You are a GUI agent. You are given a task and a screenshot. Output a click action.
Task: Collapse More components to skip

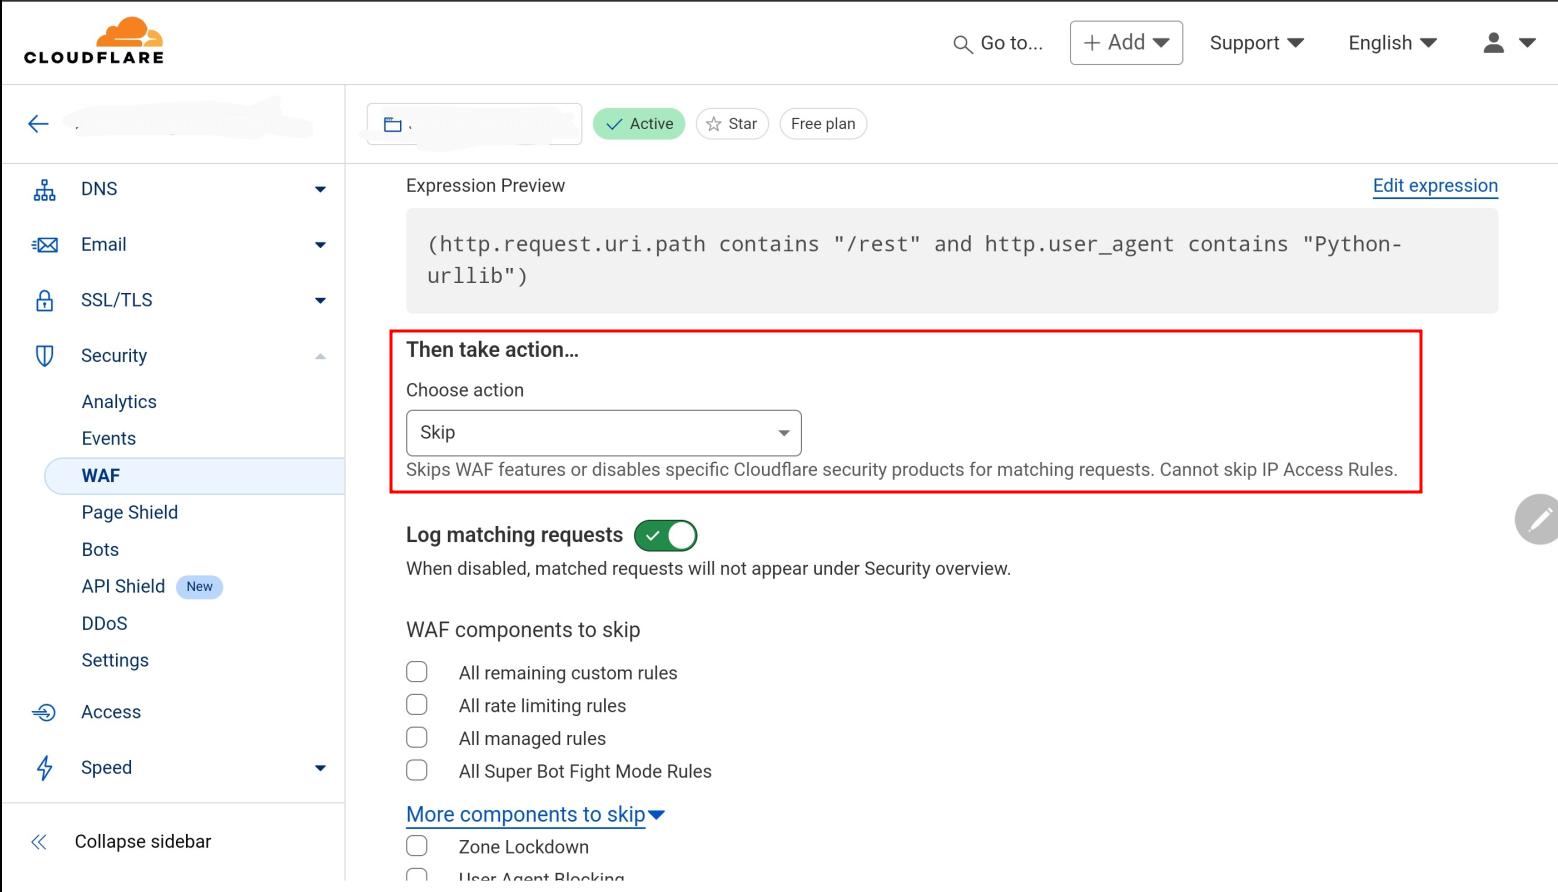click(x=535, y=814)
